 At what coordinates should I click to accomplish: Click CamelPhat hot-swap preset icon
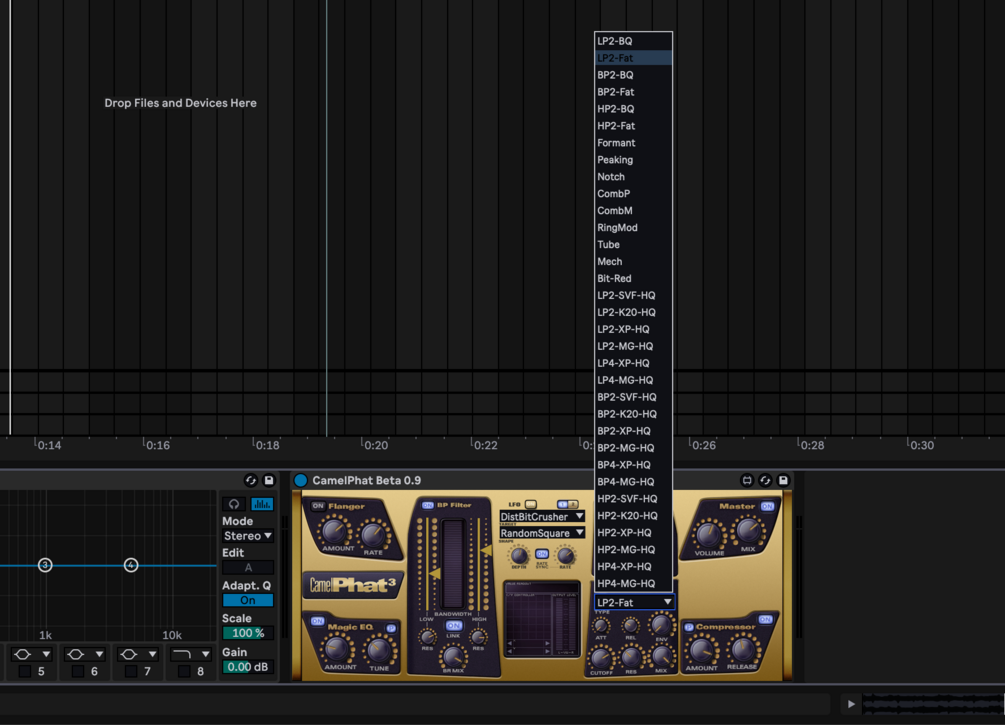(x=765, y=480)
